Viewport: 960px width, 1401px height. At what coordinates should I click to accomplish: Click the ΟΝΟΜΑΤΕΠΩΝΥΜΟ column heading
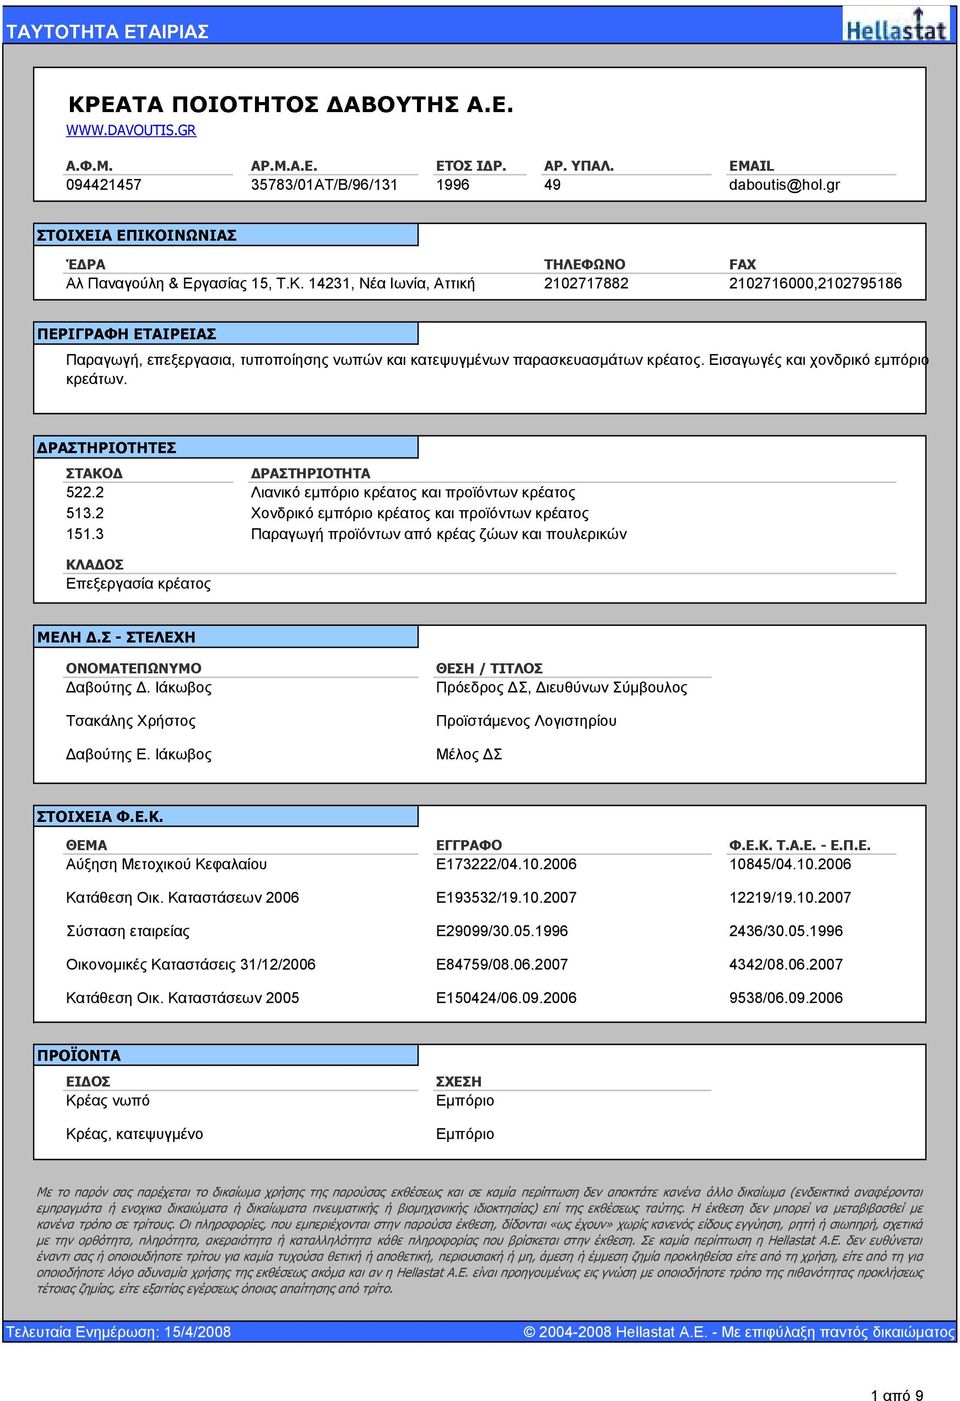(134, 668)
